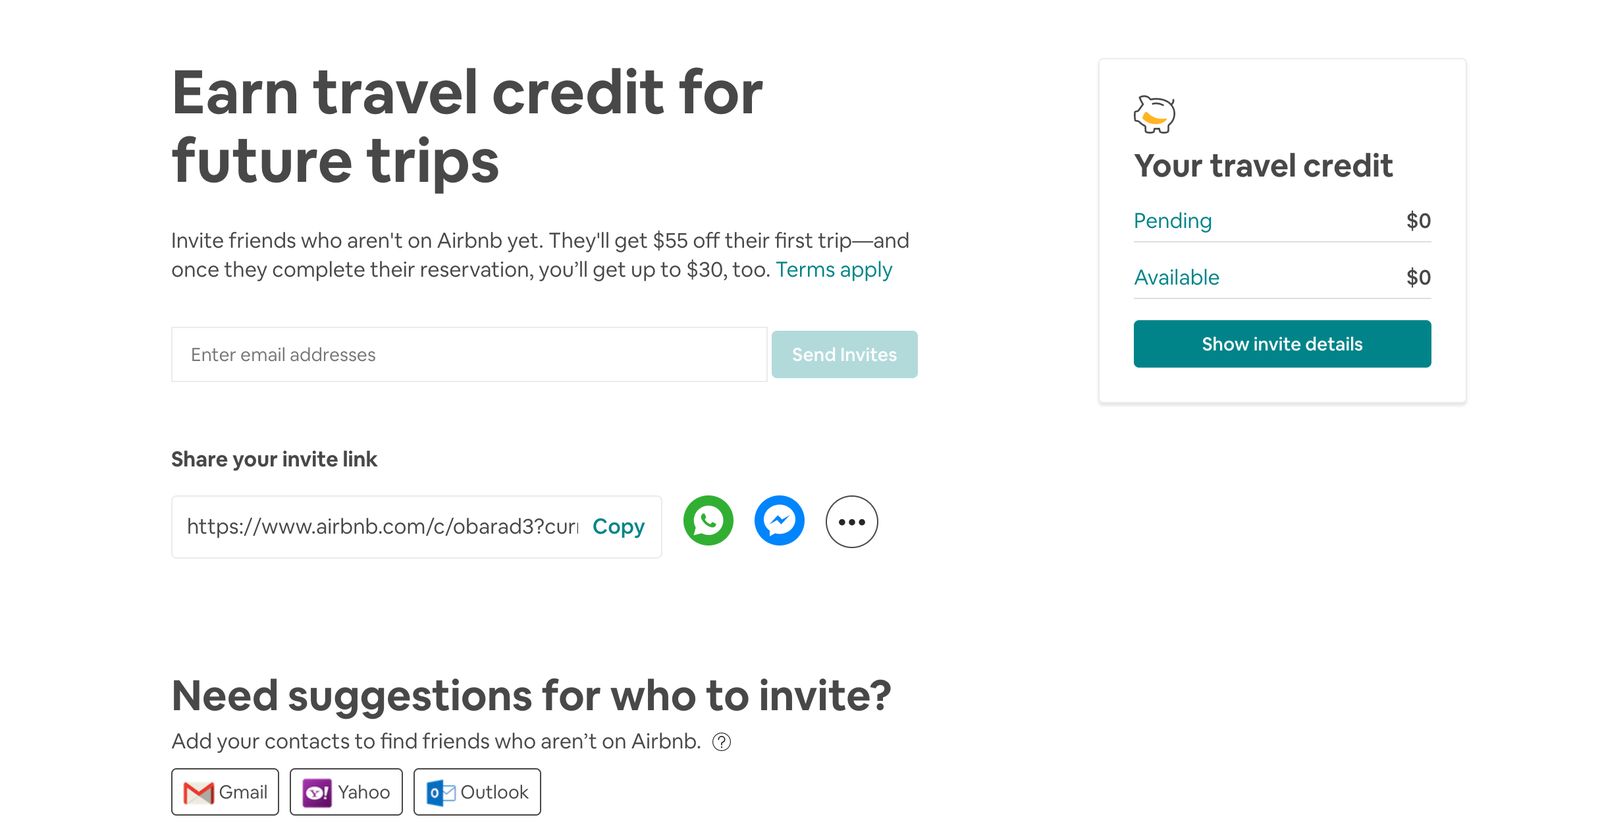Import contacts from Yahoo
This screenshot has height=838, width=1600.
pos(346,792)
